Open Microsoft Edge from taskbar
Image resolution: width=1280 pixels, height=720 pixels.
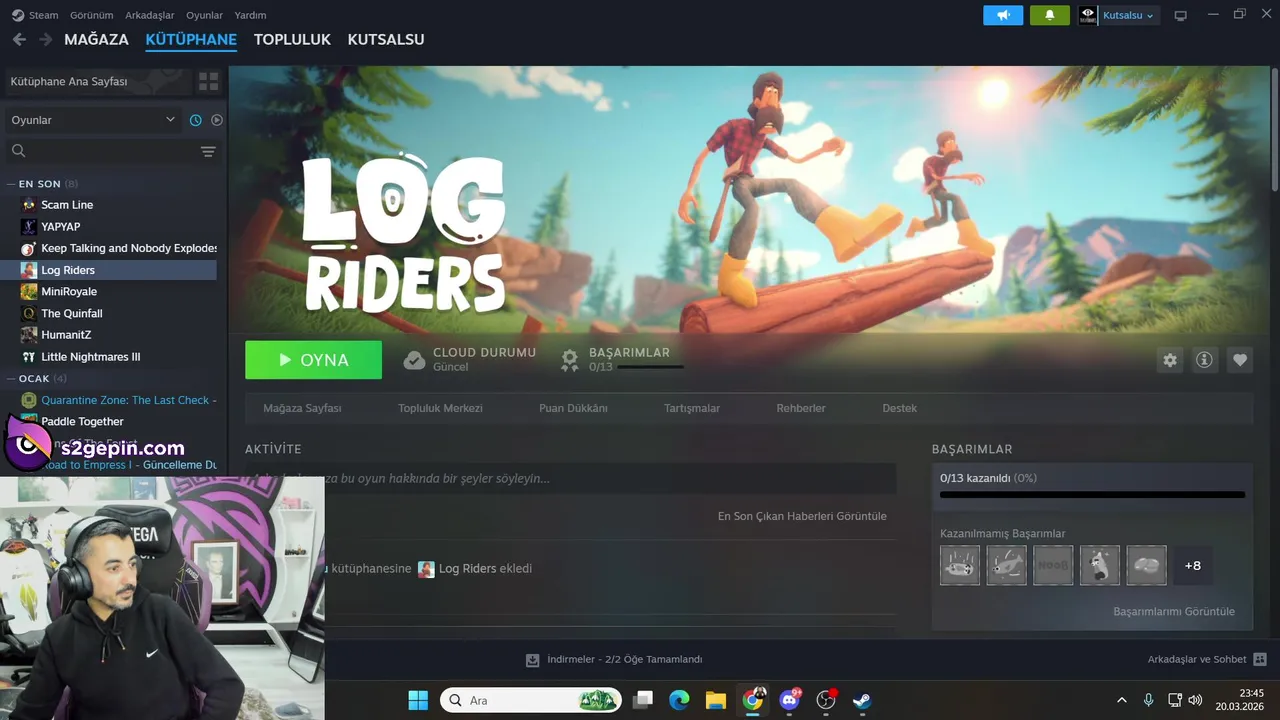679,700
